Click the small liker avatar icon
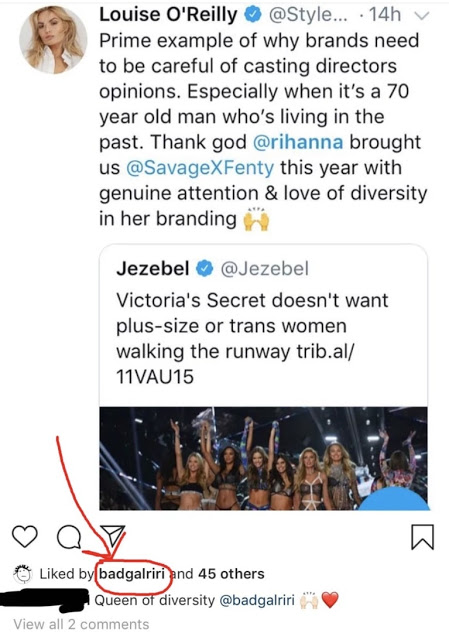 click(23, 574)
